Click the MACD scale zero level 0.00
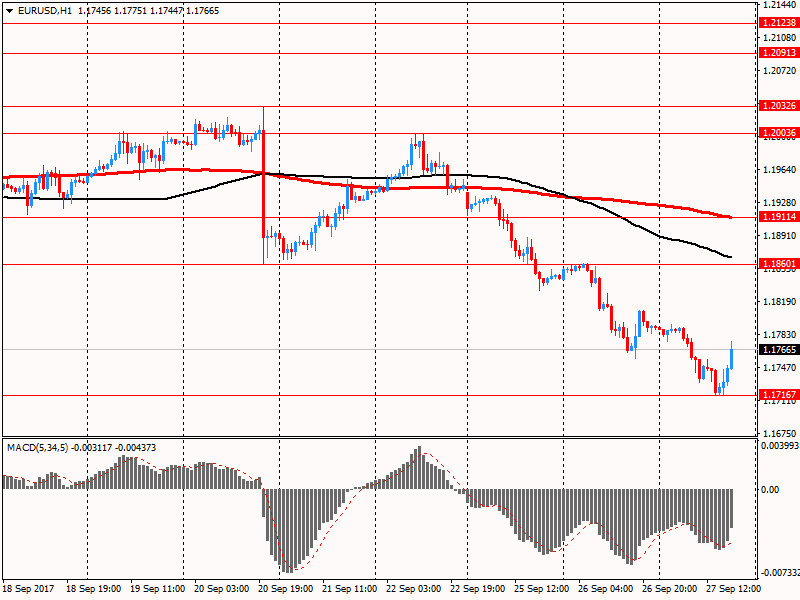 click(x=770, y=490)
